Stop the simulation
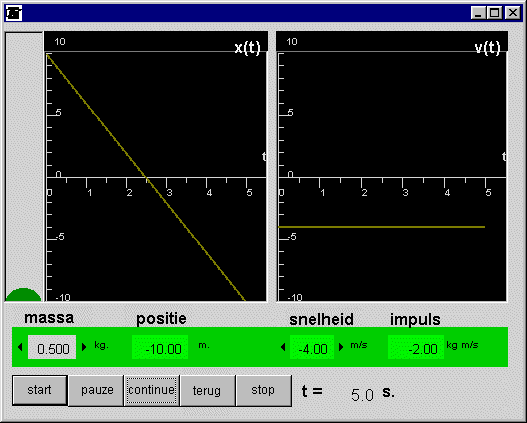This screenshot has height=423, width=527. pos(264,390)
